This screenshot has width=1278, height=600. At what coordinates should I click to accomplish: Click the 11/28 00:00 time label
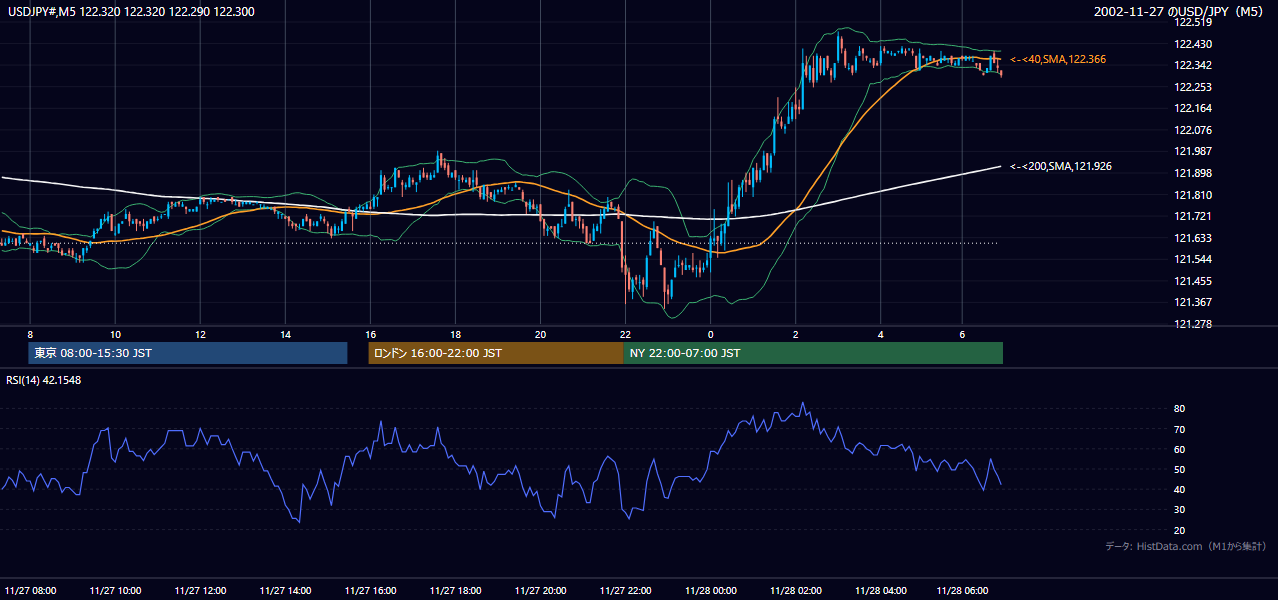point(711,590)
